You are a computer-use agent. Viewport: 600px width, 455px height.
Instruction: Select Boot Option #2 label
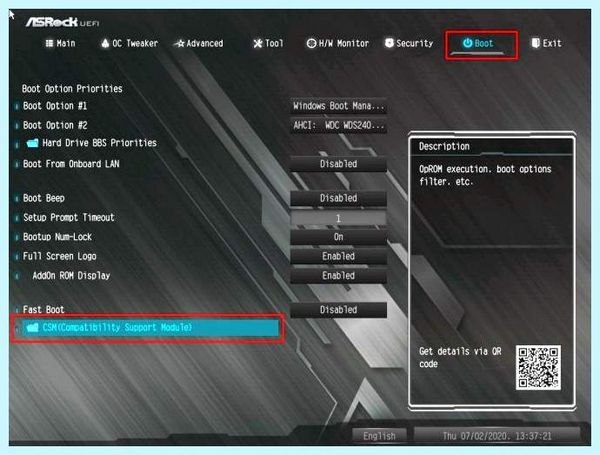(55, 126)
